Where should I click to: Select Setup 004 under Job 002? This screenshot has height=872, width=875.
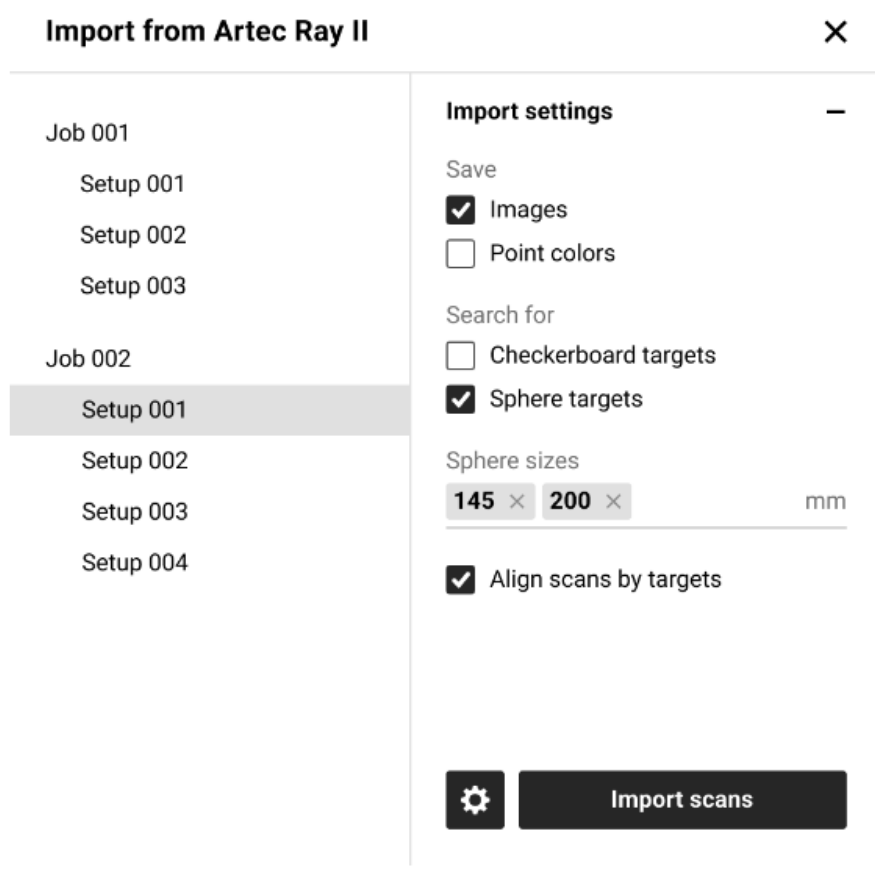[134, 562]
